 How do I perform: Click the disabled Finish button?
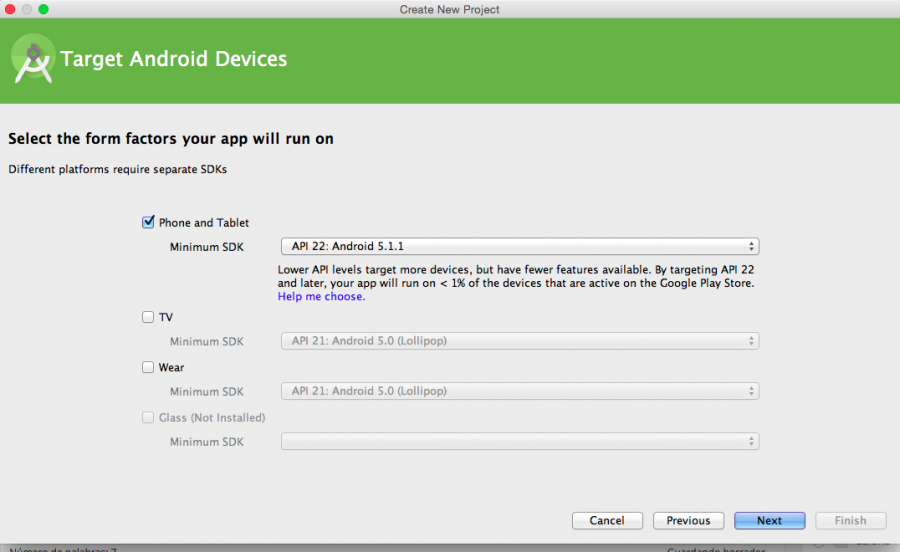tap(851, 520)
